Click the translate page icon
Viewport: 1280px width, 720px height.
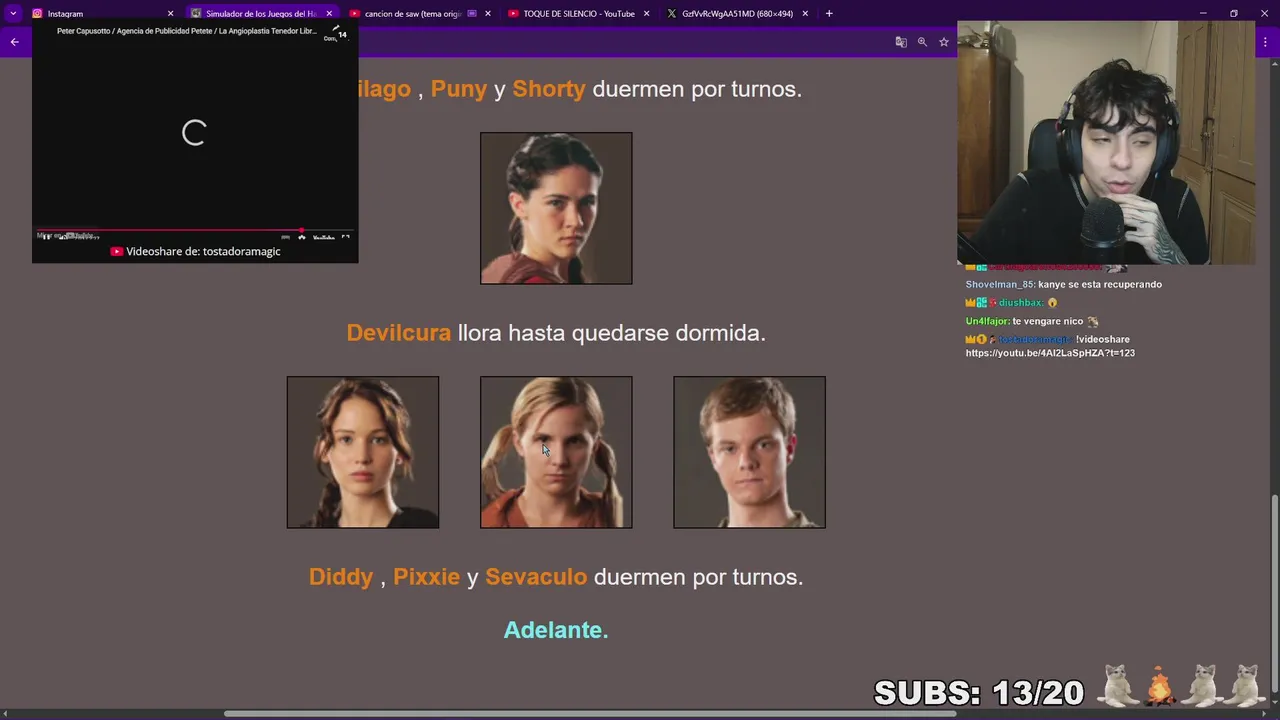(x=901, y=42)
